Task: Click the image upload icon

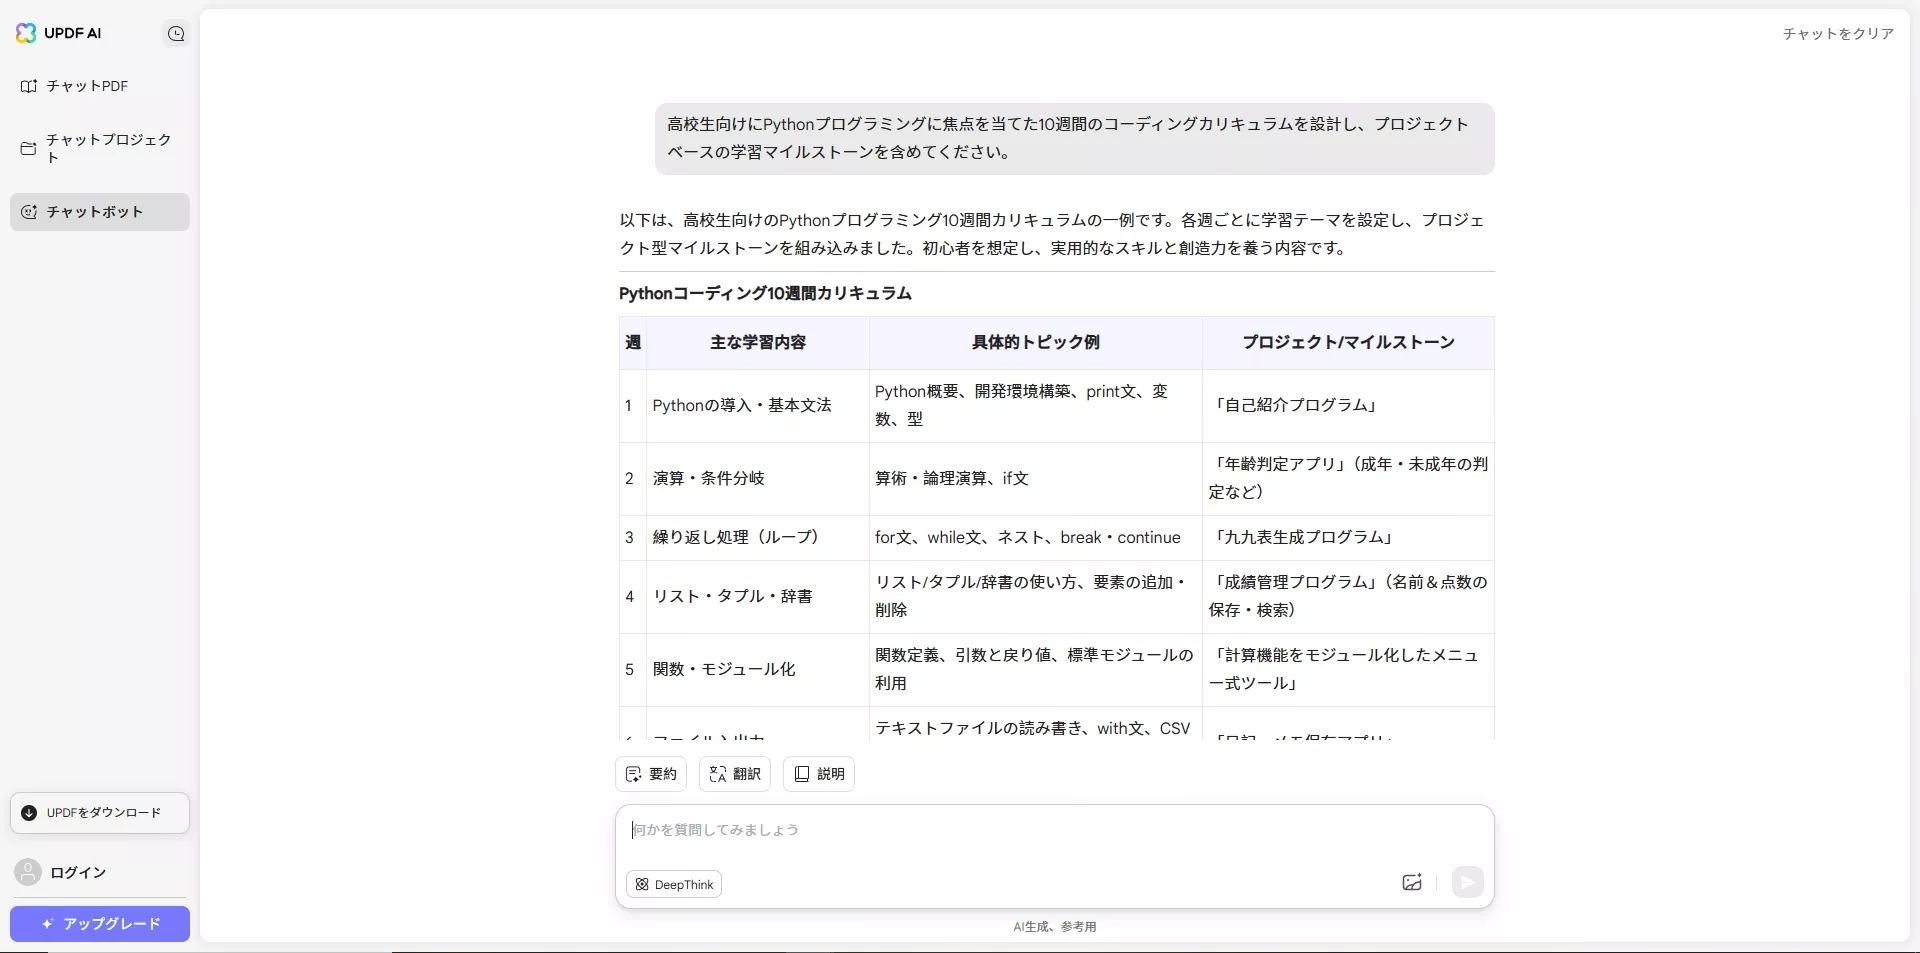Action: point(1412,882)
